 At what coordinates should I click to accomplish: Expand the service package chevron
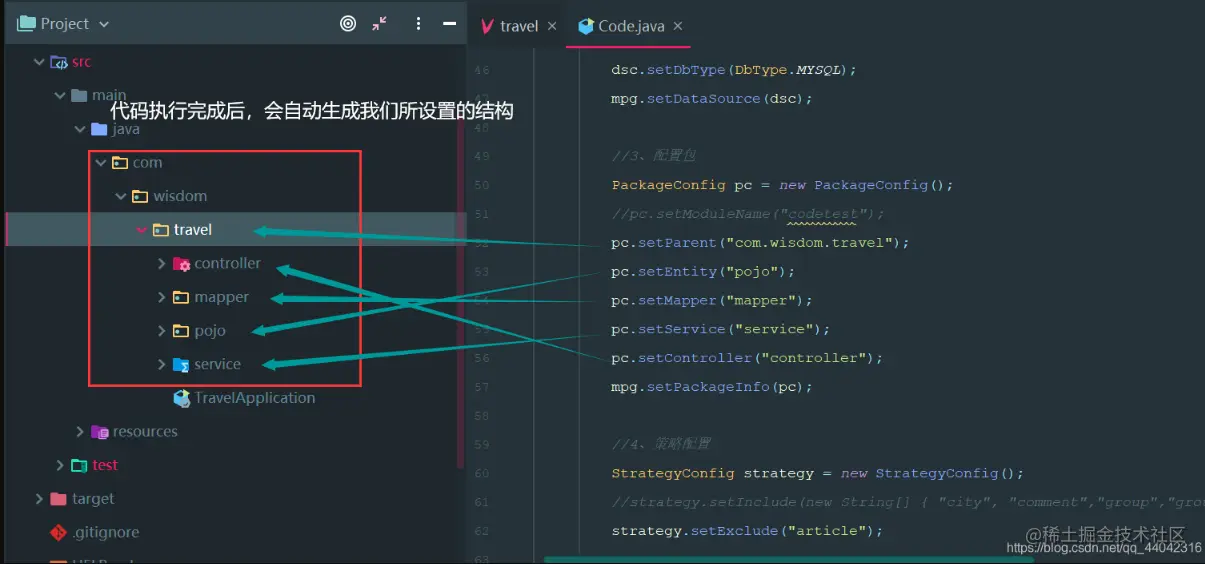[x=162, y=365]
